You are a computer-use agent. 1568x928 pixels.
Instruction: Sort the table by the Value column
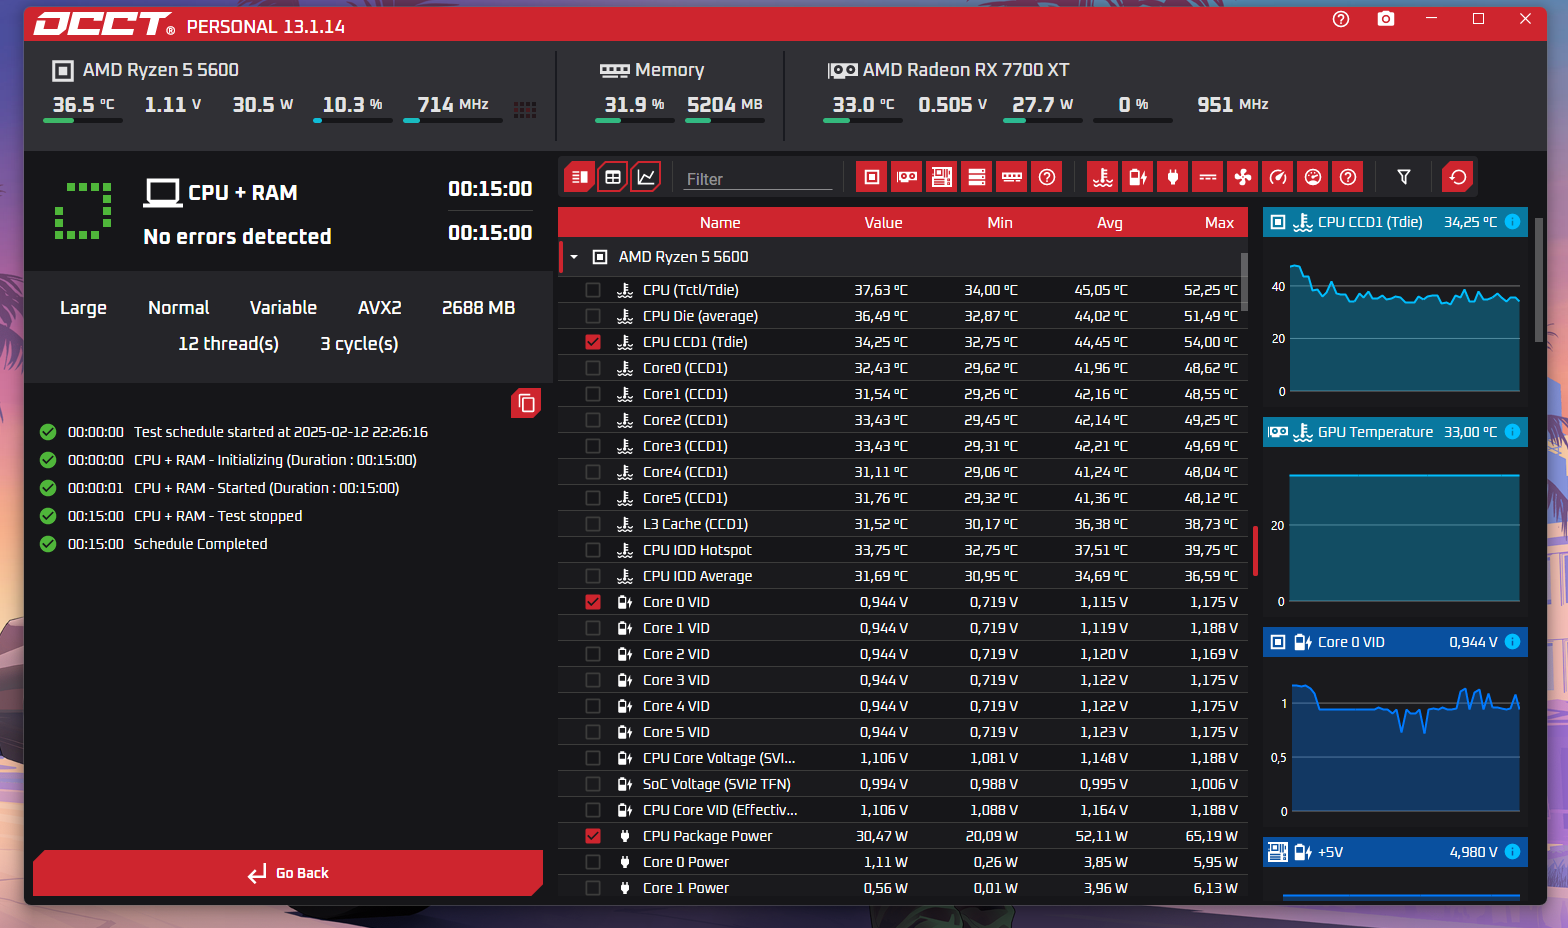[x=883, y=223]
